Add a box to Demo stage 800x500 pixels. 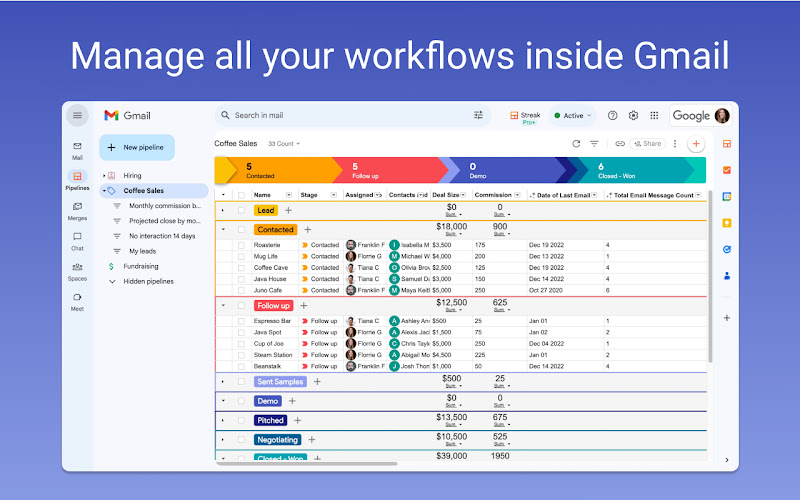[x=292, y=401]
